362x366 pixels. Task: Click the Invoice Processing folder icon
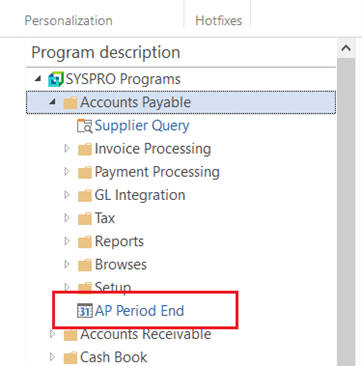[85, 149]
